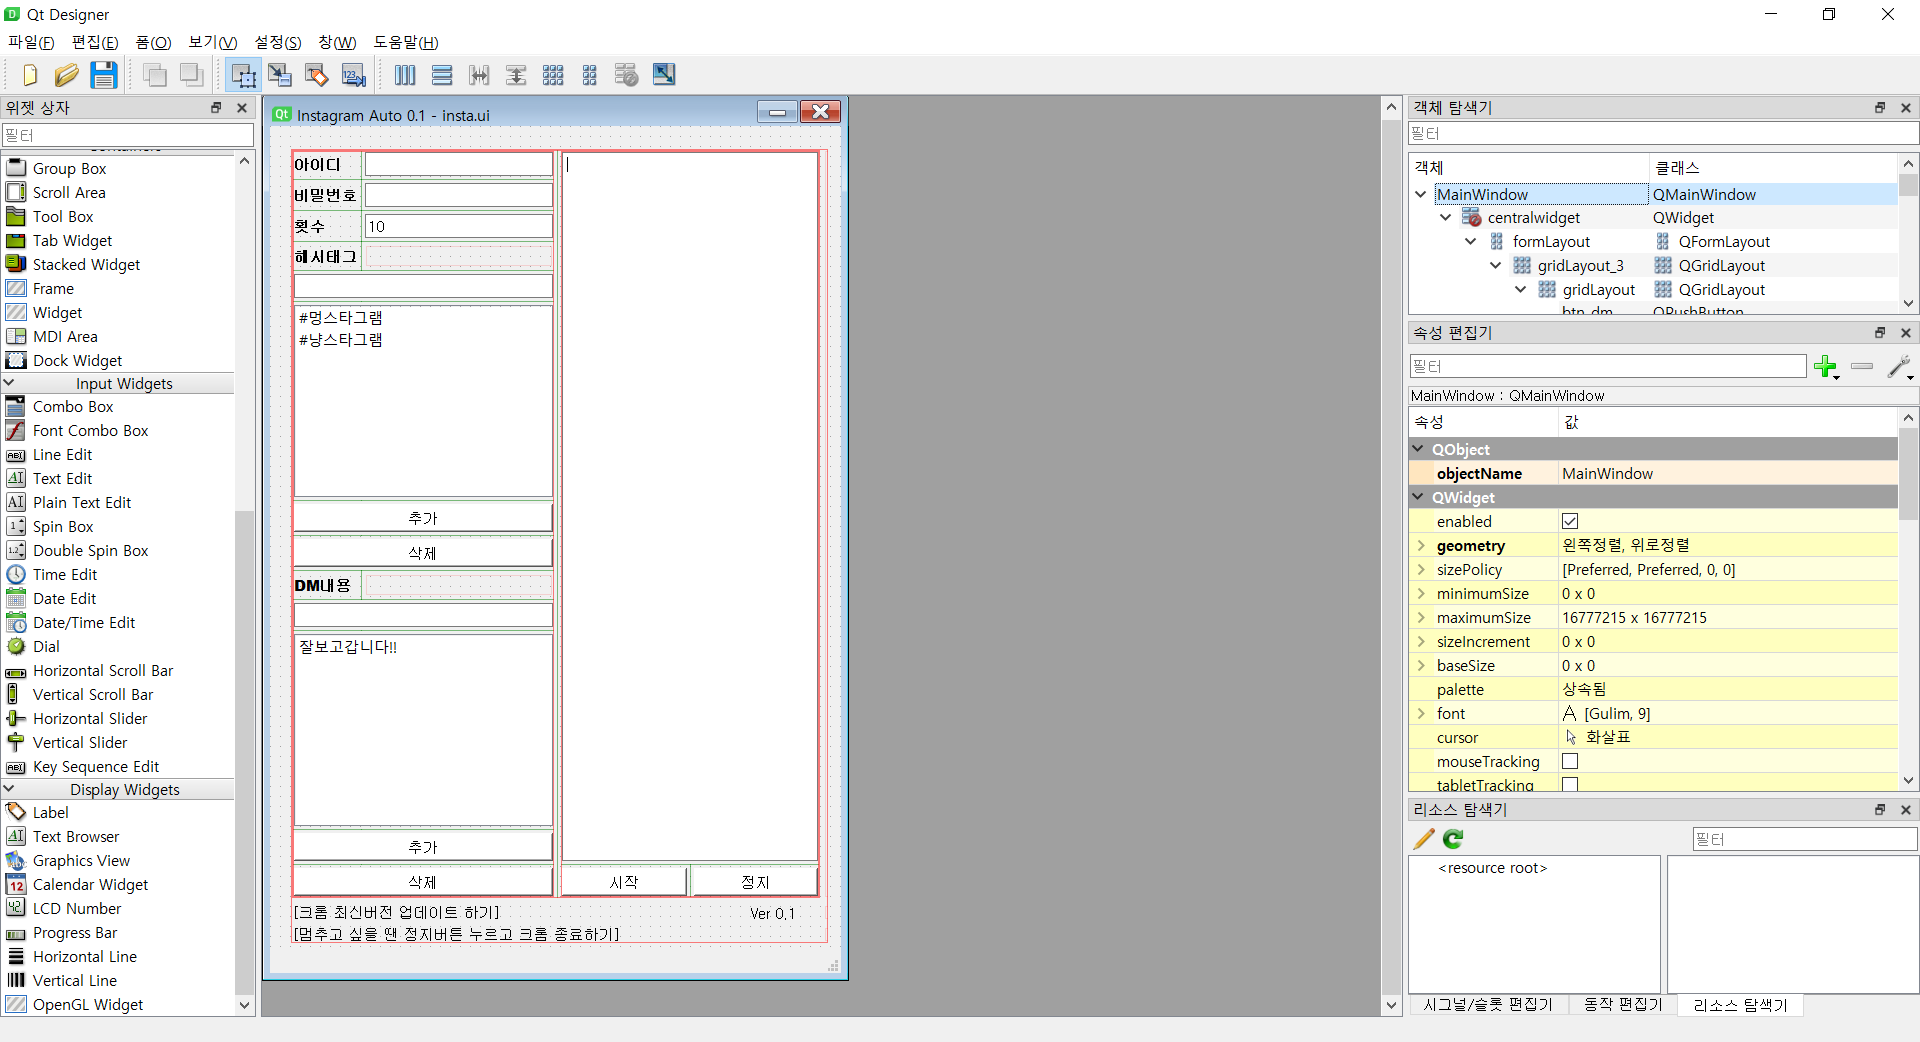Open a form file with folder icon
Image resolution: width=1920 pixels, height=1042 pixels.
click(66, 75)
